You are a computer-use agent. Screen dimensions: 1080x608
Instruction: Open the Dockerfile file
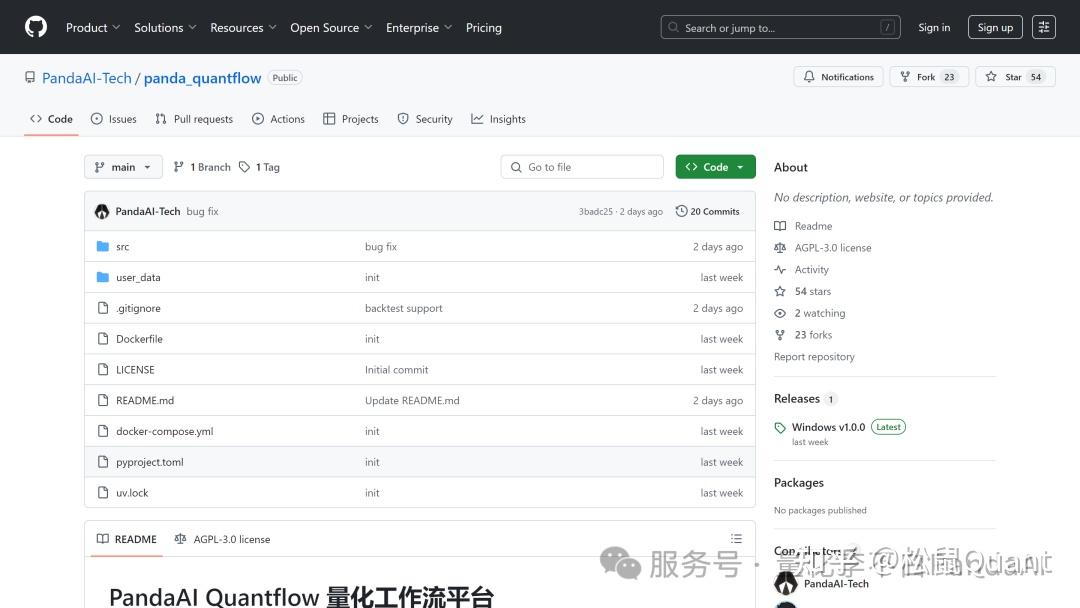tap(139, 339)
